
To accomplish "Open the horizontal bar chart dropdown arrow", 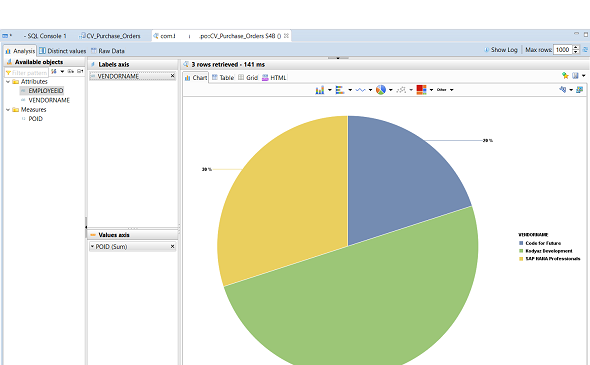I will 350,90.
